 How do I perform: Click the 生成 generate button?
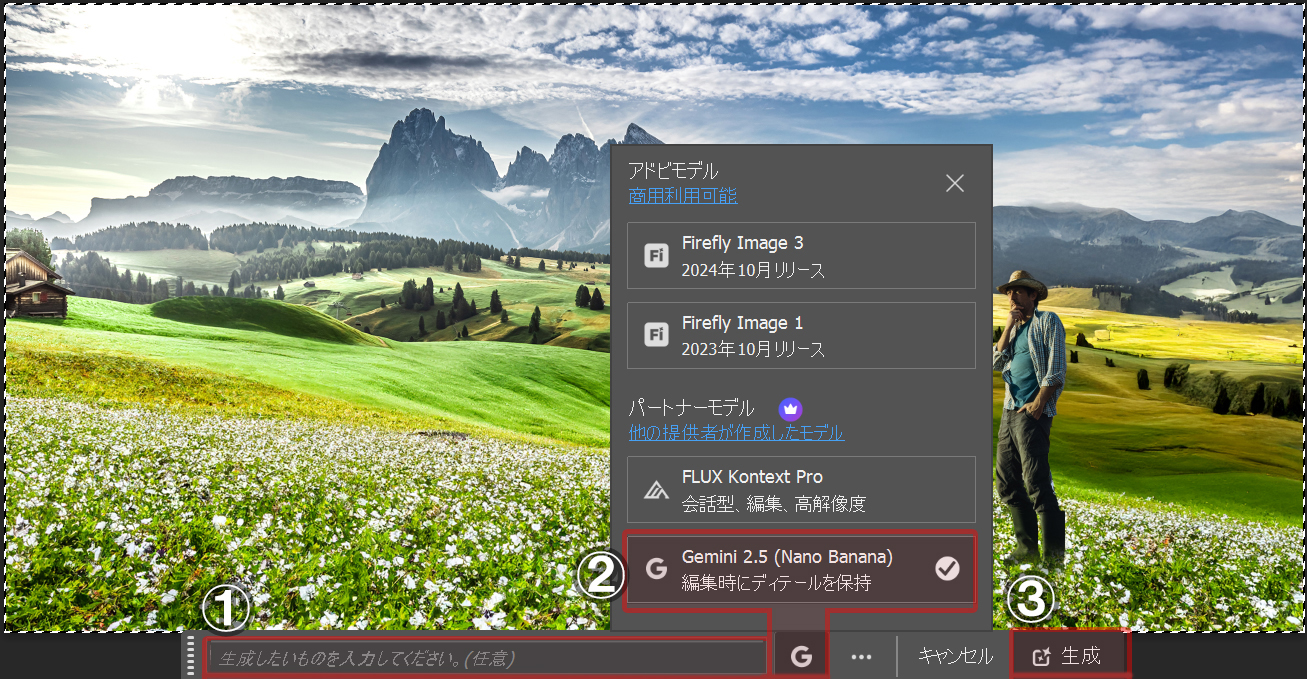pyautogui.click(x=1069, y=656)
